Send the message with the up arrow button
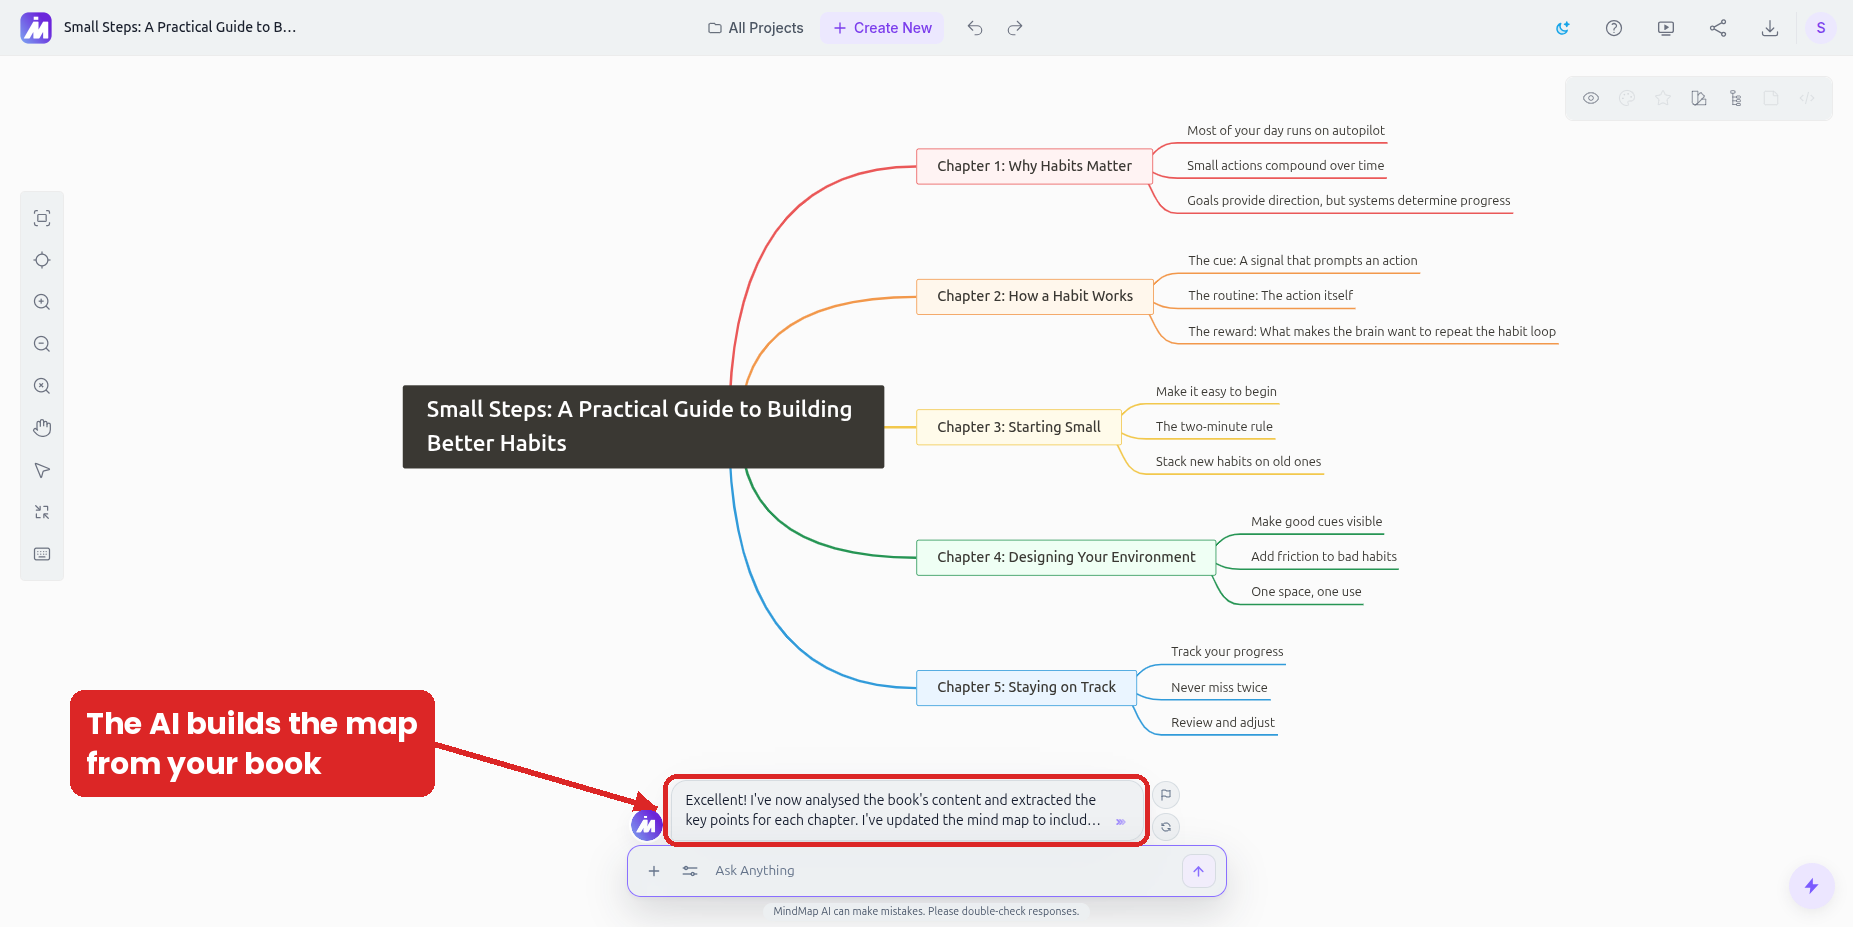This screenshot has height=927, width=1853. coord(1198,871)
